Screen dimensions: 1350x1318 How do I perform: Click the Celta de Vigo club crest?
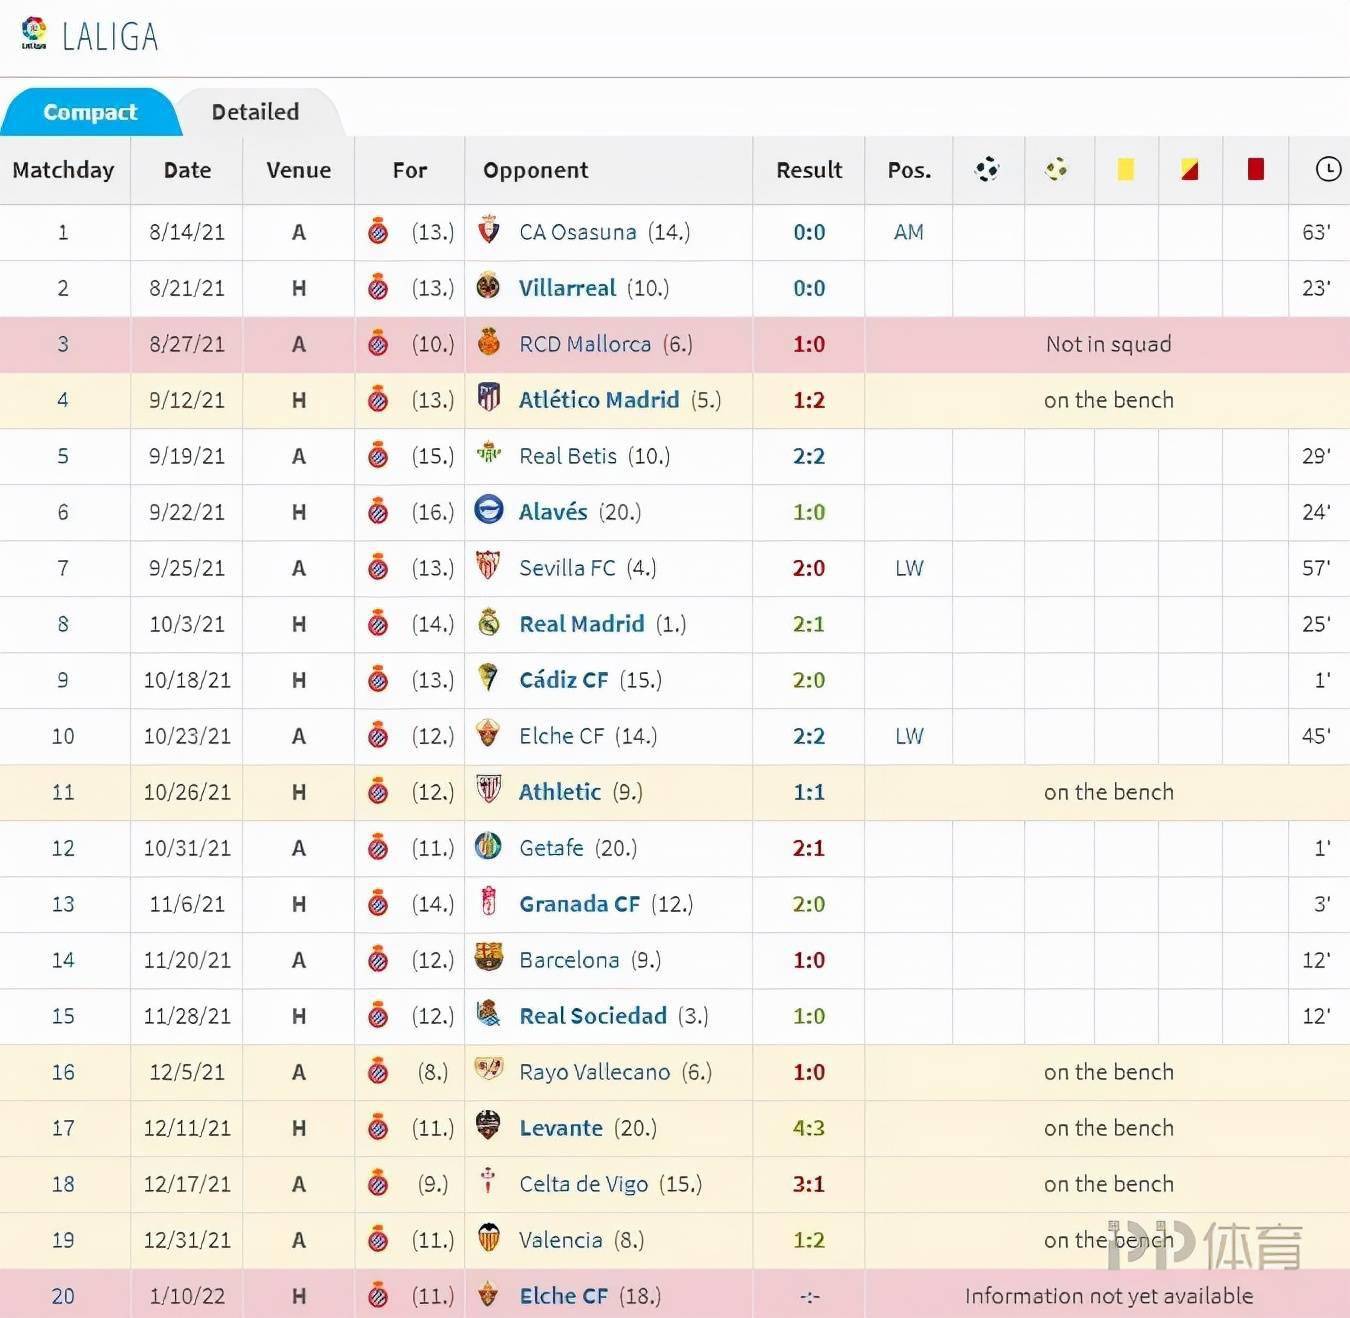(488, 1182)
